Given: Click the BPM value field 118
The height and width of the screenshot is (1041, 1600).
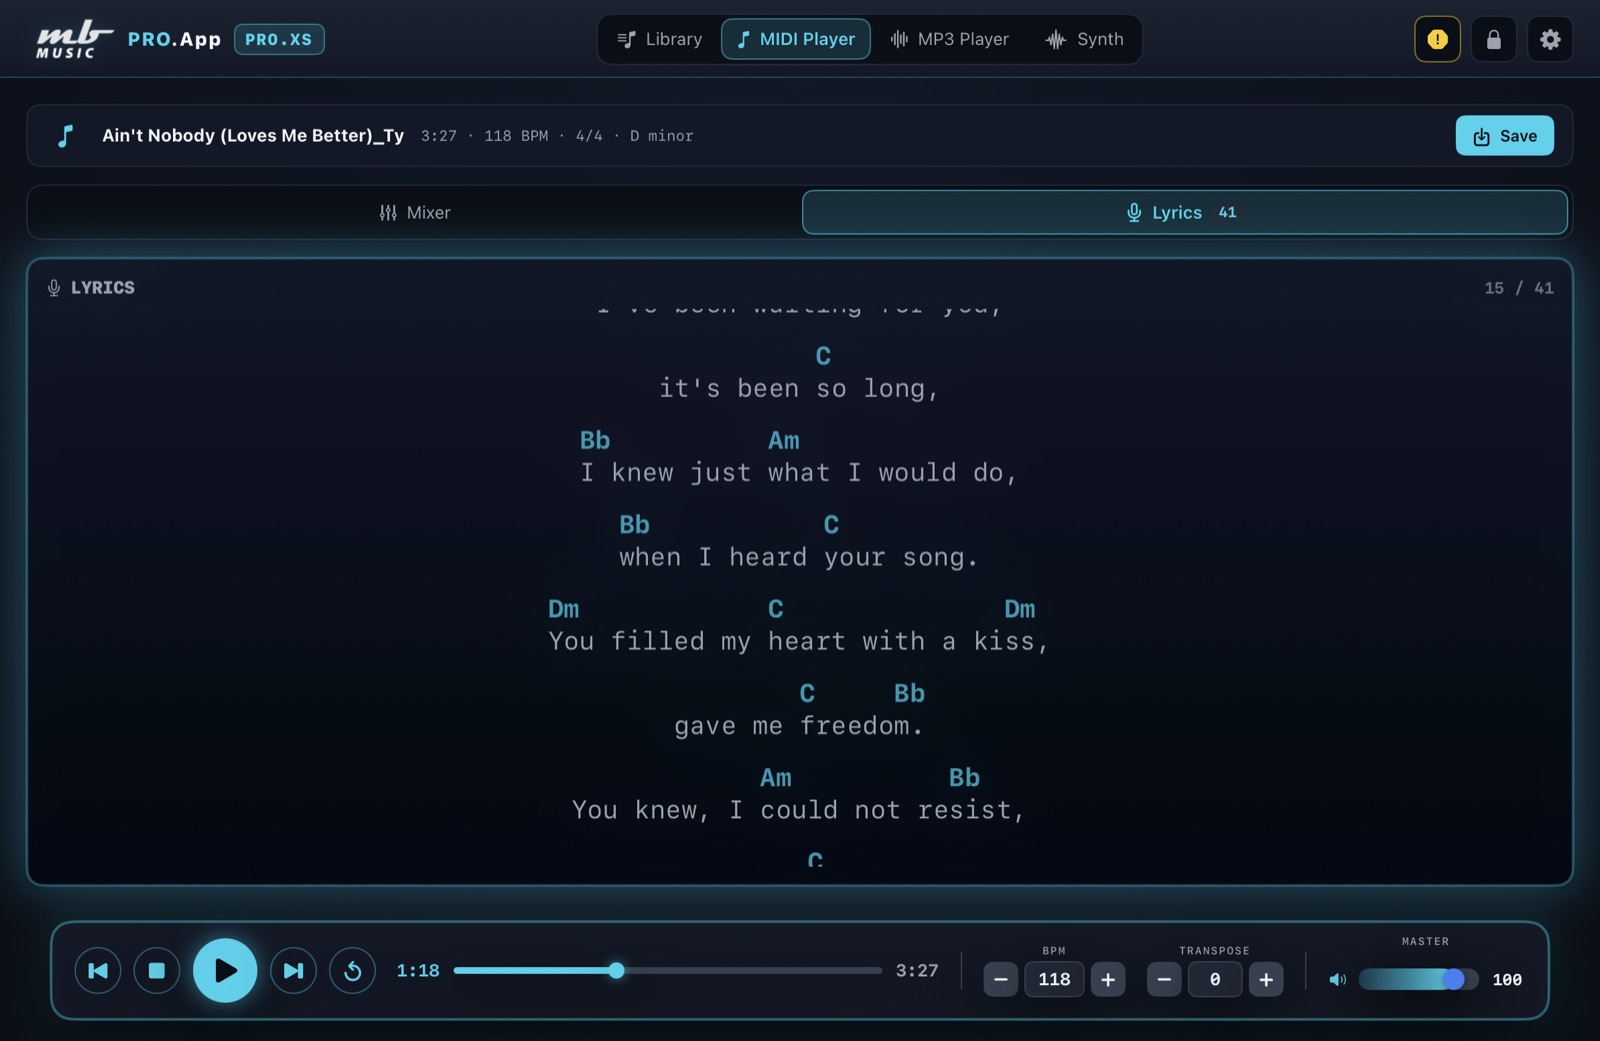Looking at the screenshot, I should (x=1054, y=979).
